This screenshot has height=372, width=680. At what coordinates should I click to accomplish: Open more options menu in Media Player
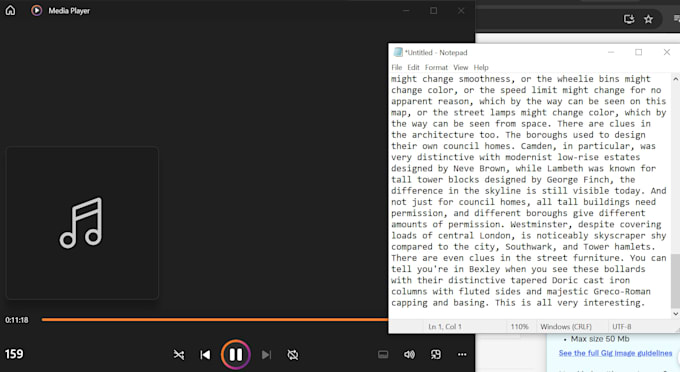pos(462,355)
